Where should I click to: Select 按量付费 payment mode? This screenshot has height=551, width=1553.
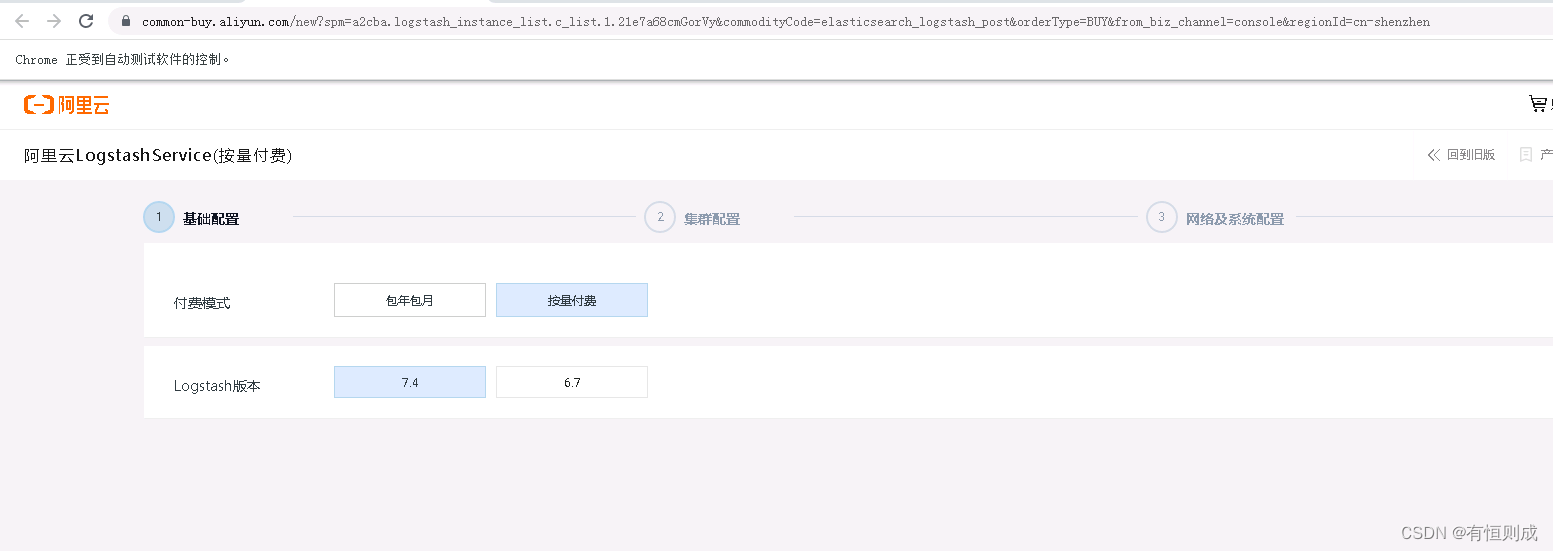coord(572,300)
